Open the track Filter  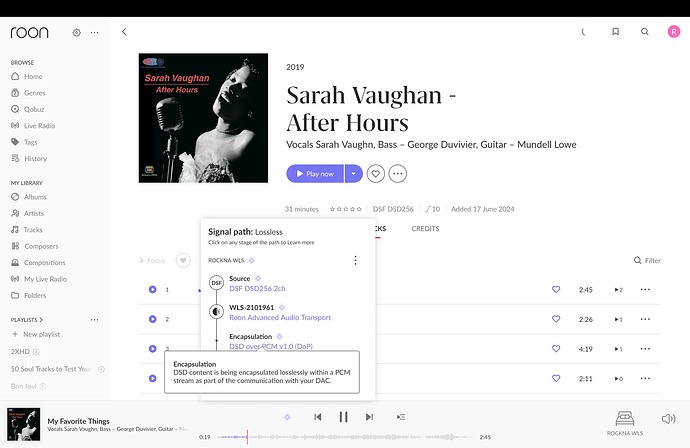647,261
